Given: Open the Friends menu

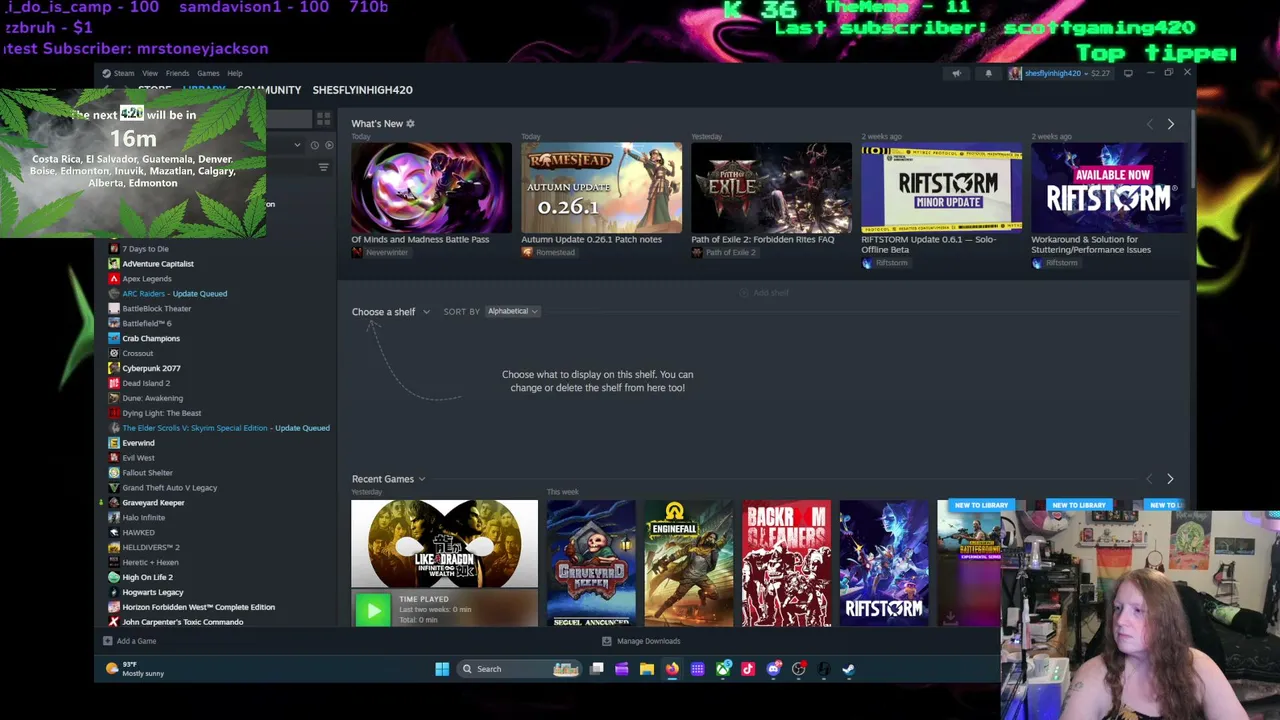Looking at the screenshot, I should tap(177, 73).
